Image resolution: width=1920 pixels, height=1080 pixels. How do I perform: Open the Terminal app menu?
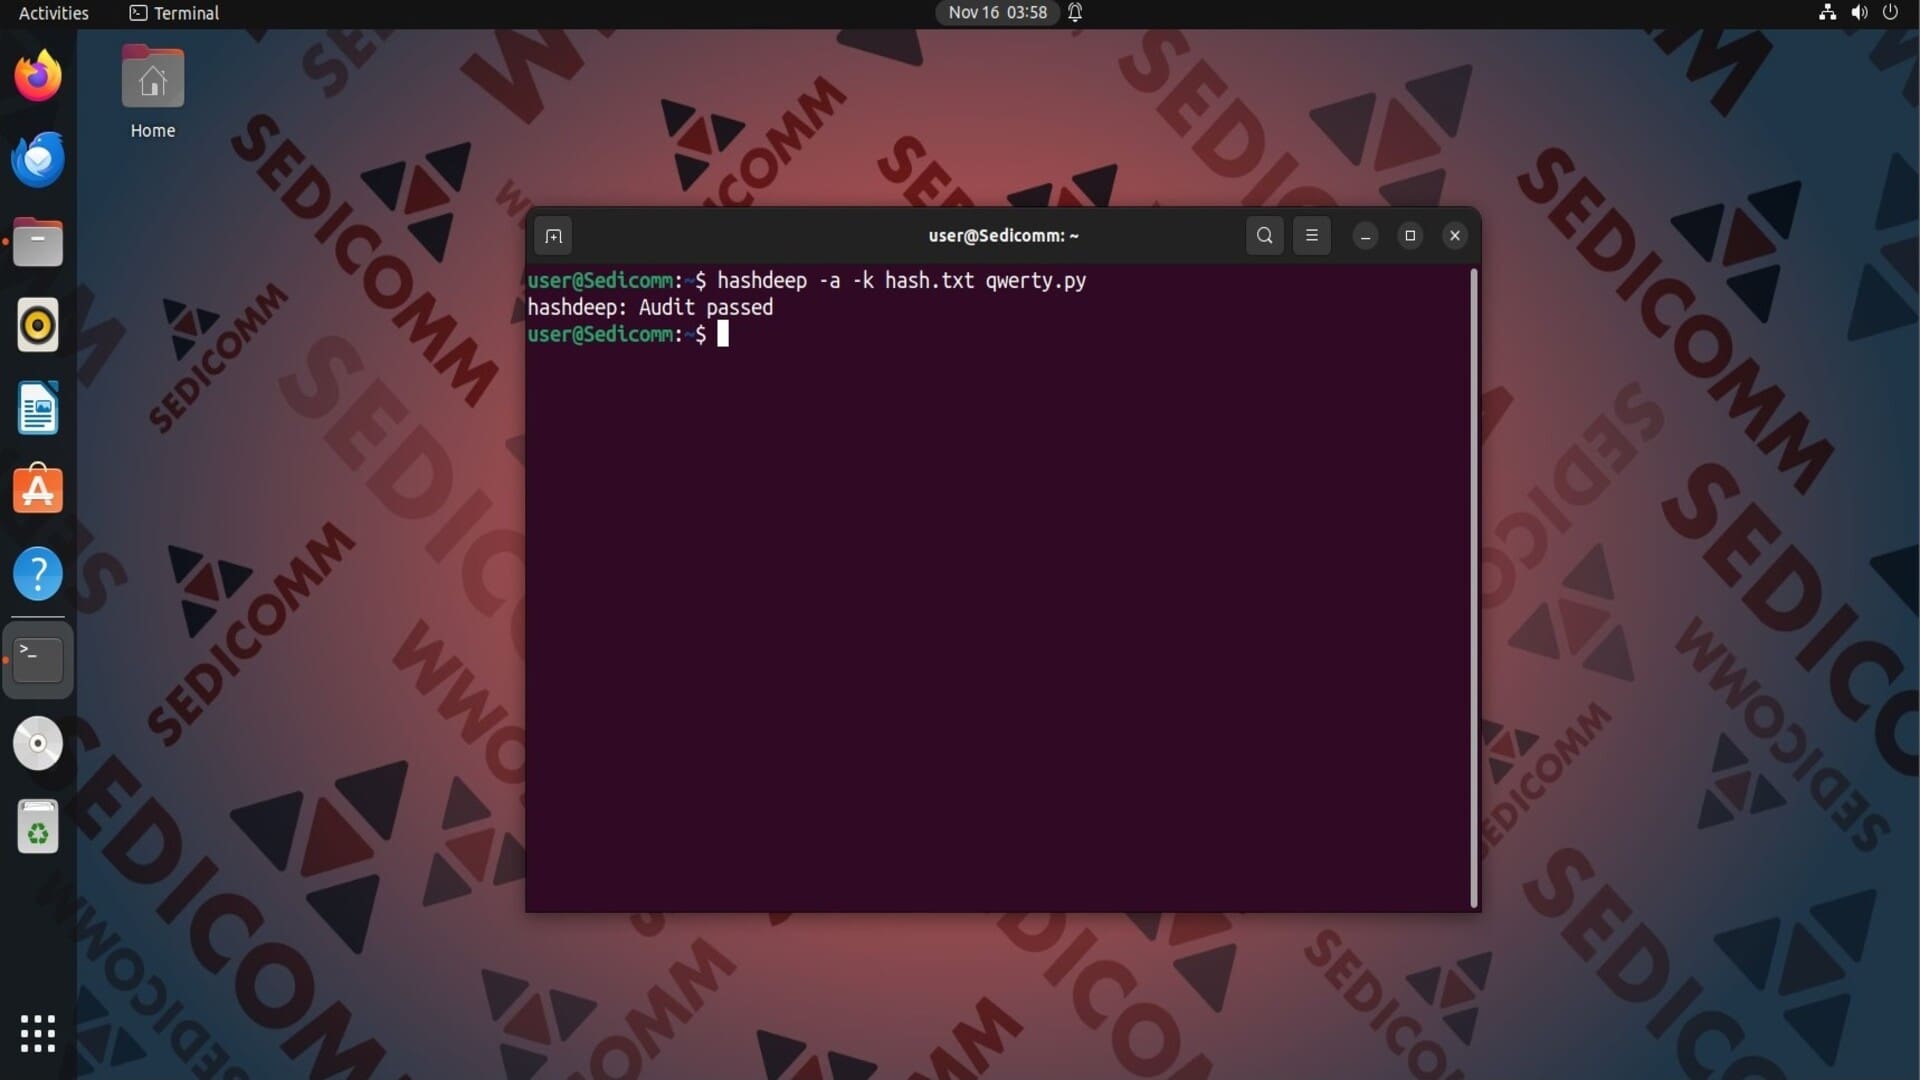pyautogui.click(x=175, y=13)
